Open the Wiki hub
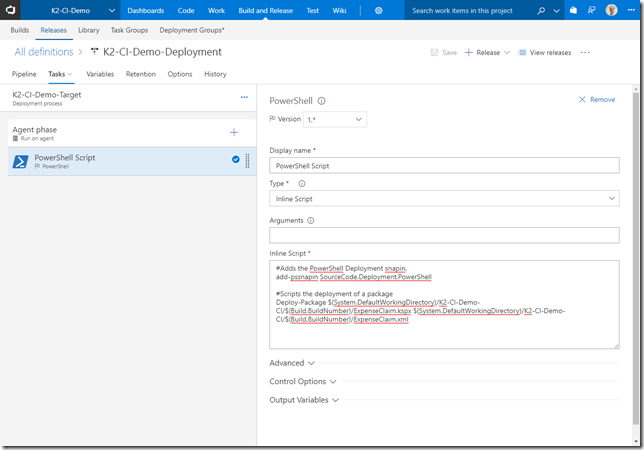 (339, 10)
